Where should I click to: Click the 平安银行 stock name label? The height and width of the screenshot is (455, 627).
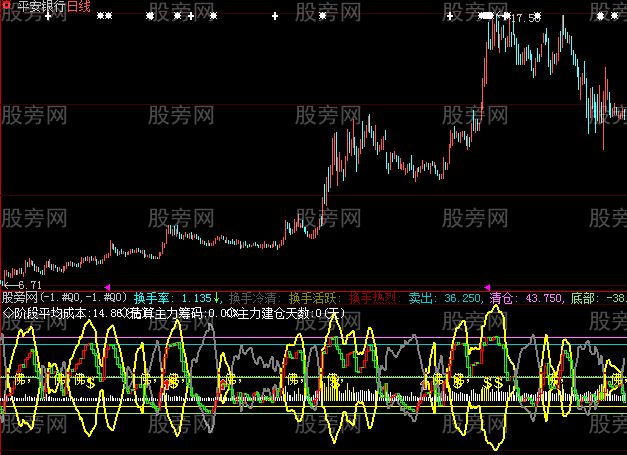point(42,7)
